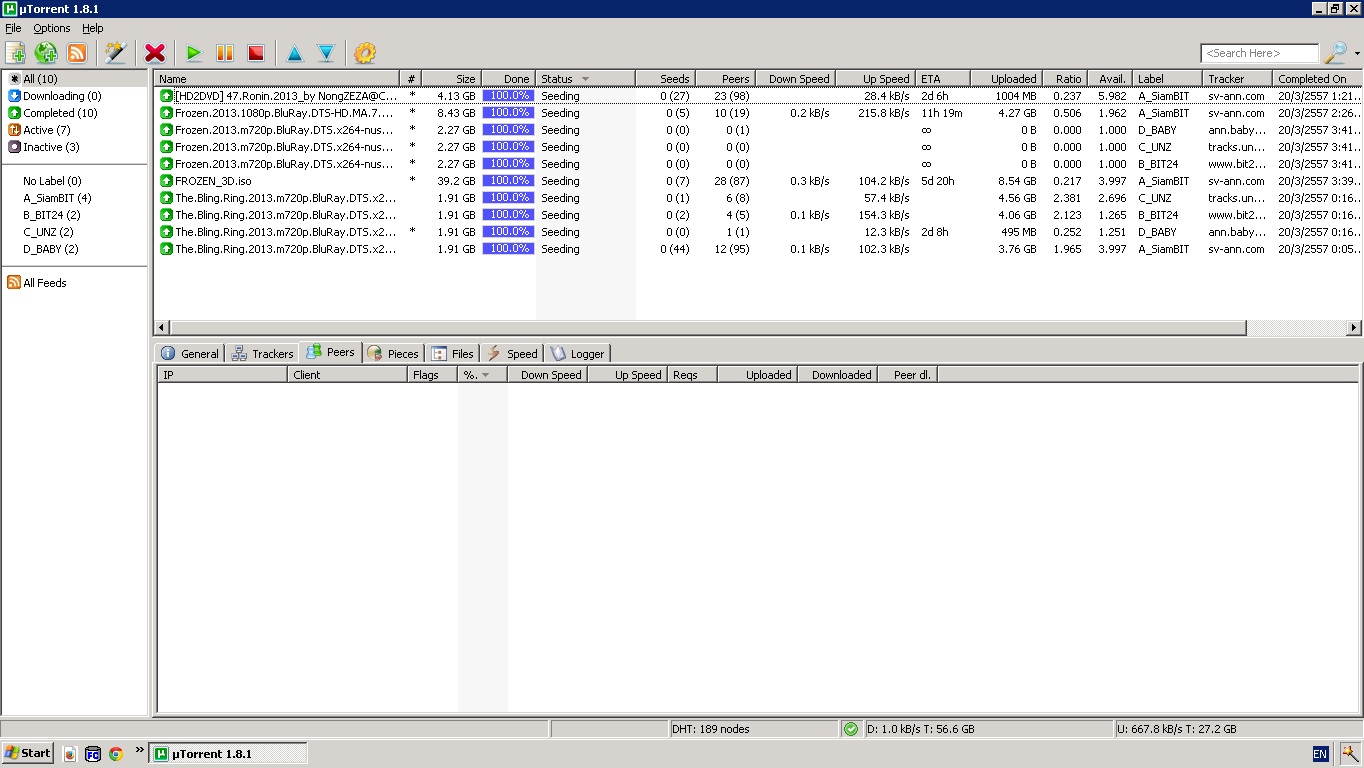Sort torrents by the Status column header

tap(585, 79)
